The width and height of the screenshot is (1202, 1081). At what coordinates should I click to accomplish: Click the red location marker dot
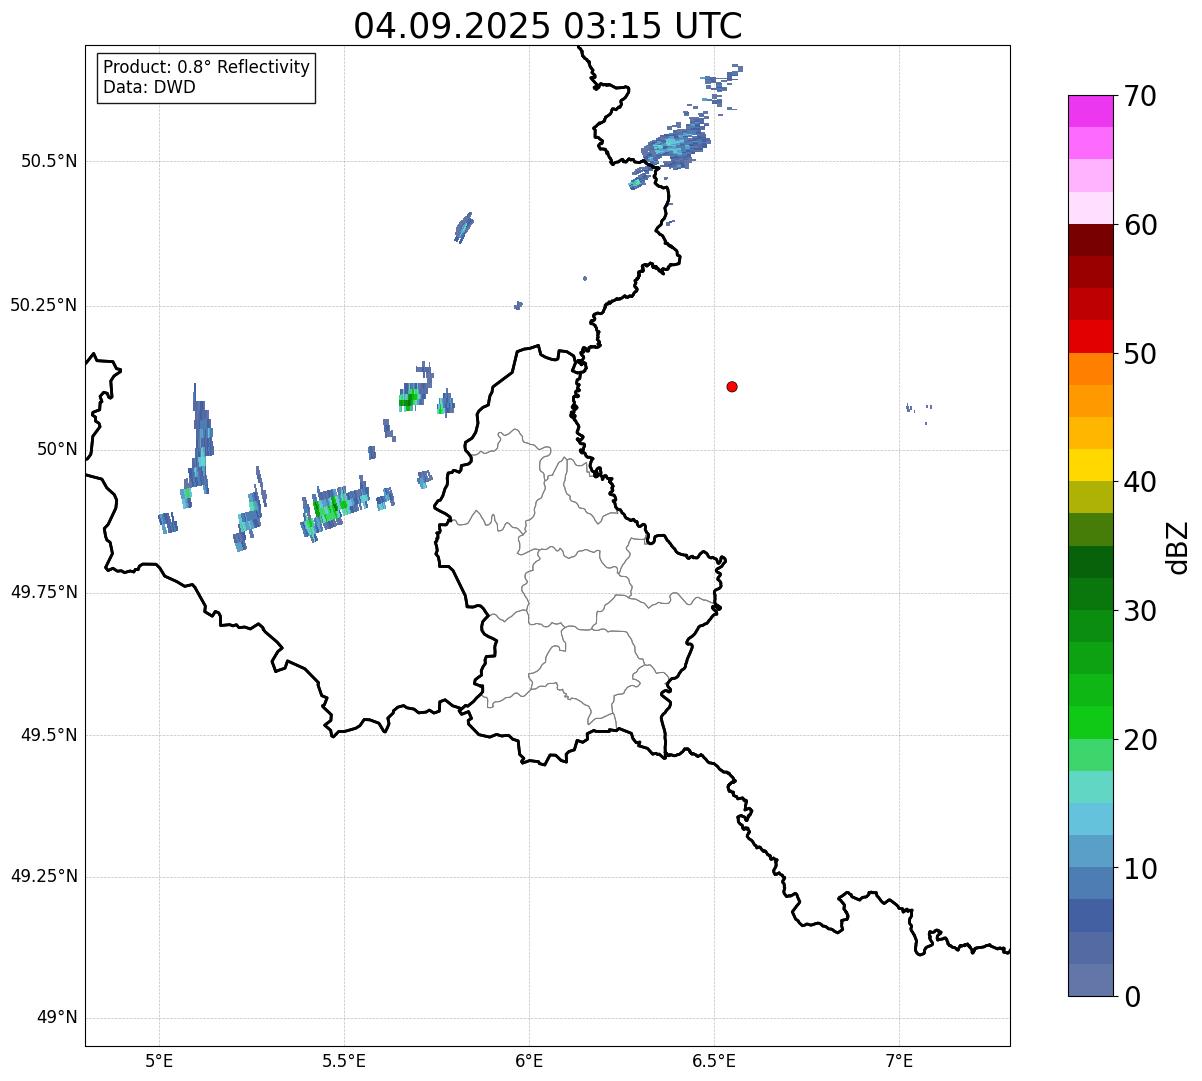click(732, 386)
